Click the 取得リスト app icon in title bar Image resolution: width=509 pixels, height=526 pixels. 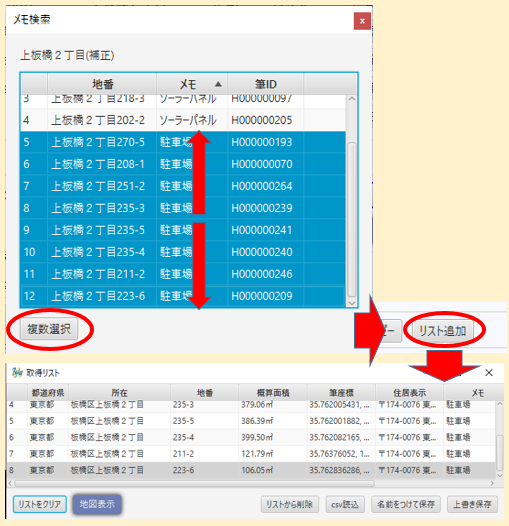[17, 372]
